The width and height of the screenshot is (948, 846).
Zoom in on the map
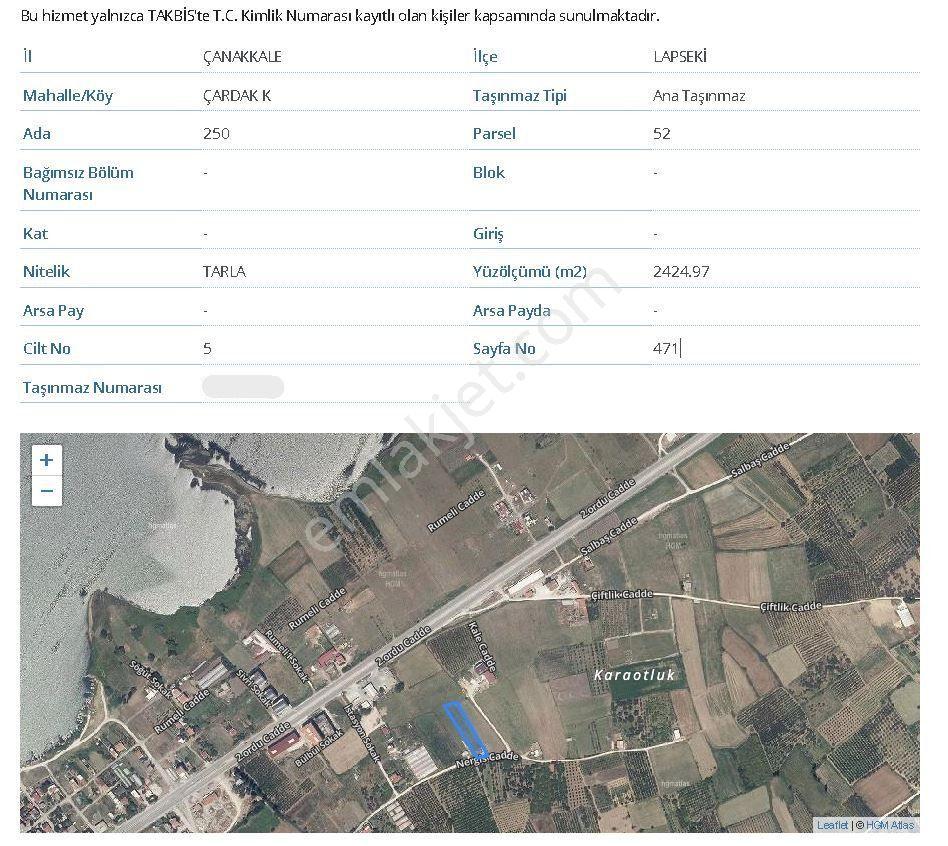coord(47,460)
